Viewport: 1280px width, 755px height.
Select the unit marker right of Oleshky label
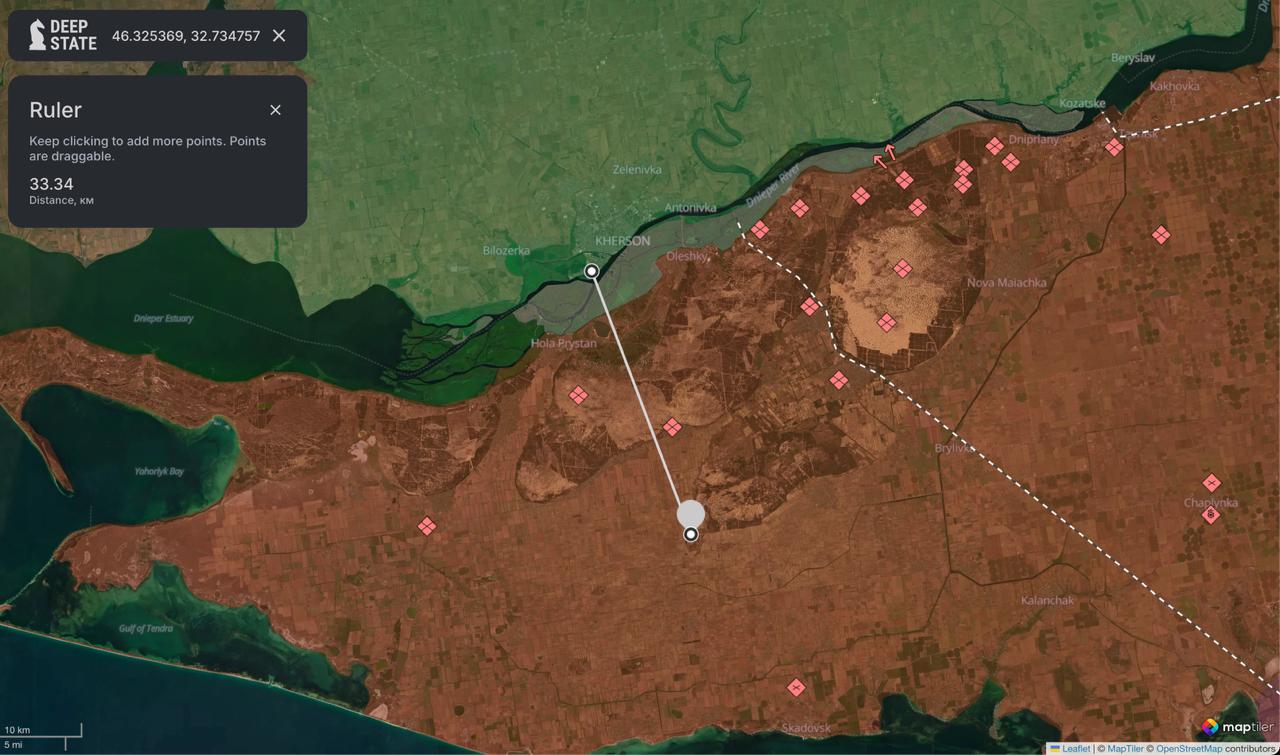760,230
